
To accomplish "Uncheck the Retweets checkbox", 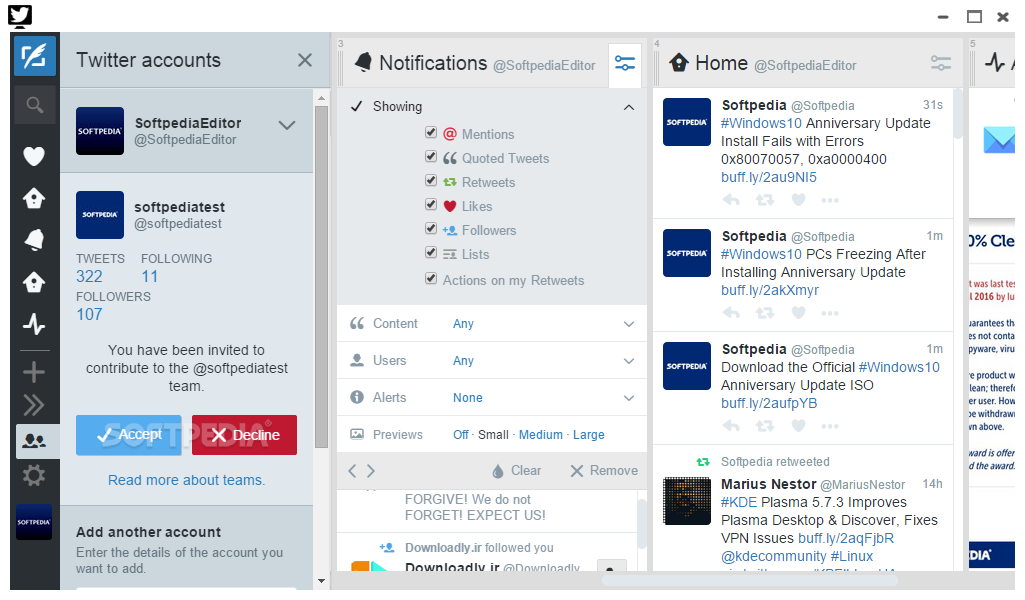I will [431, 180].
